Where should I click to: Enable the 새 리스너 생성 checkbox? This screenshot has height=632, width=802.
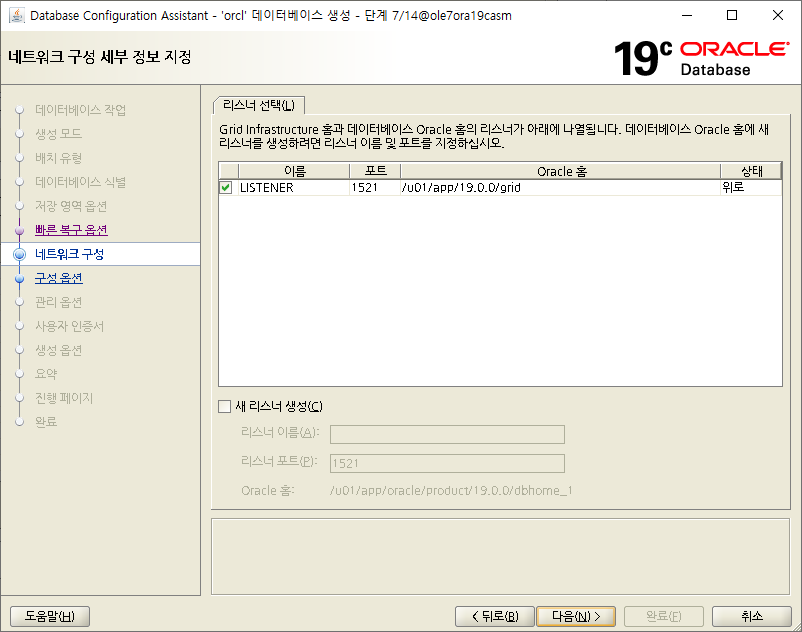(x=225, y=407)
